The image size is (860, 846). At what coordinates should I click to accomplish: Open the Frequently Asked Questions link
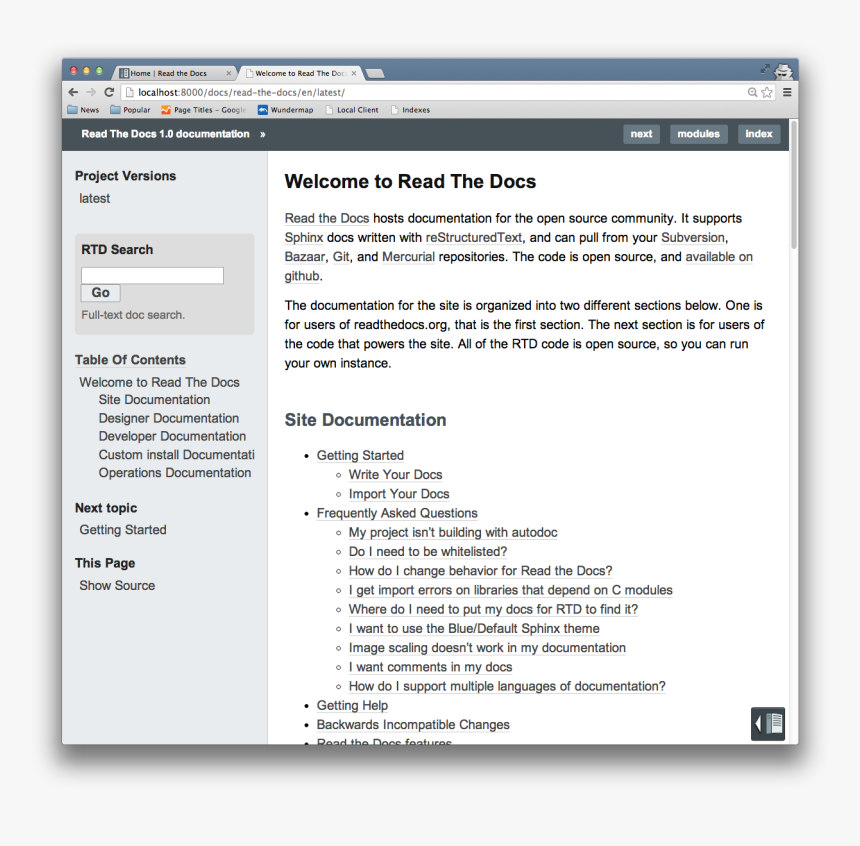pyautogui.click(x=397, y=513)
